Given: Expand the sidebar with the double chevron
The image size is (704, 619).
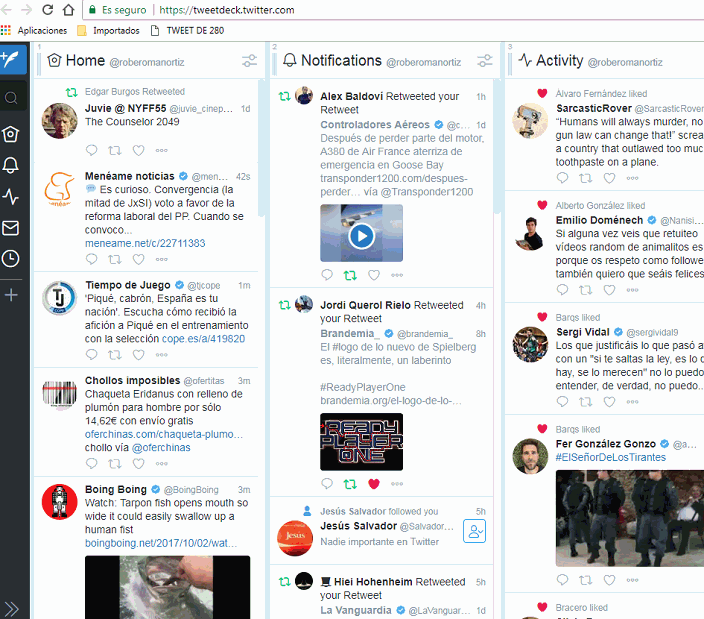Looking at the screenshot, I should point(11,609).
